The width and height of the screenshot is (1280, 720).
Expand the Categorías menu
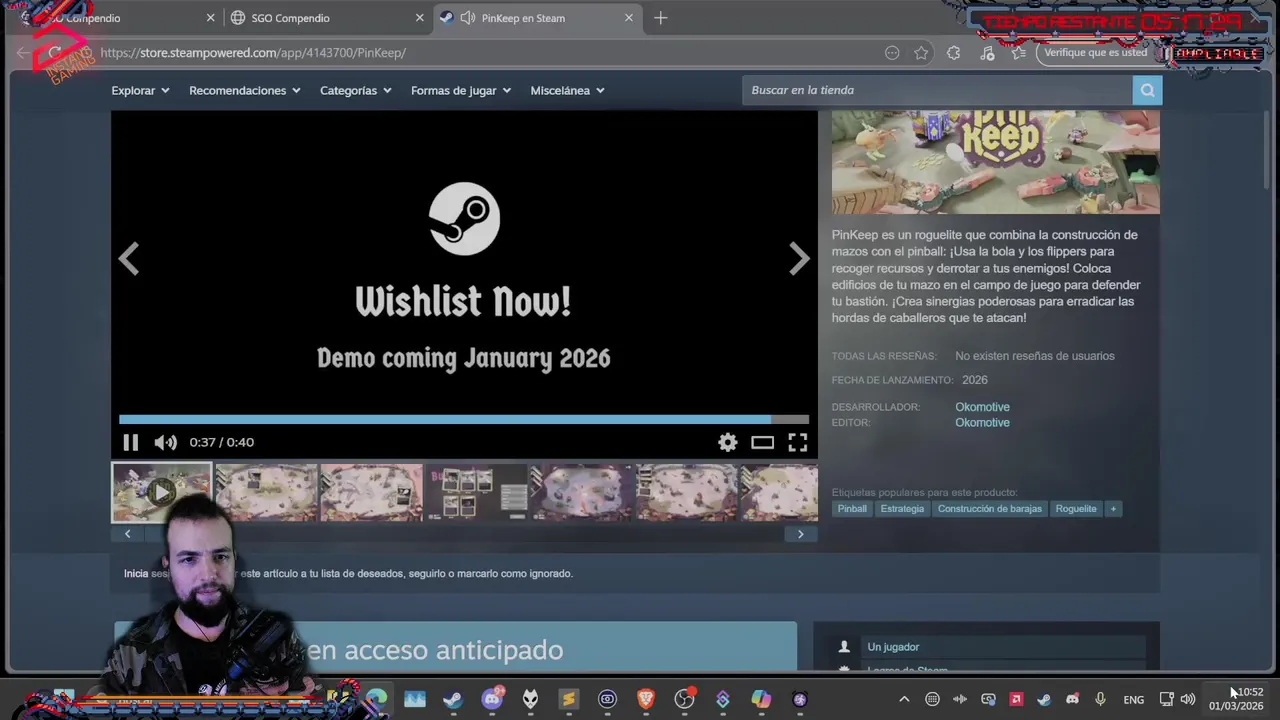[x=355, y=90]
